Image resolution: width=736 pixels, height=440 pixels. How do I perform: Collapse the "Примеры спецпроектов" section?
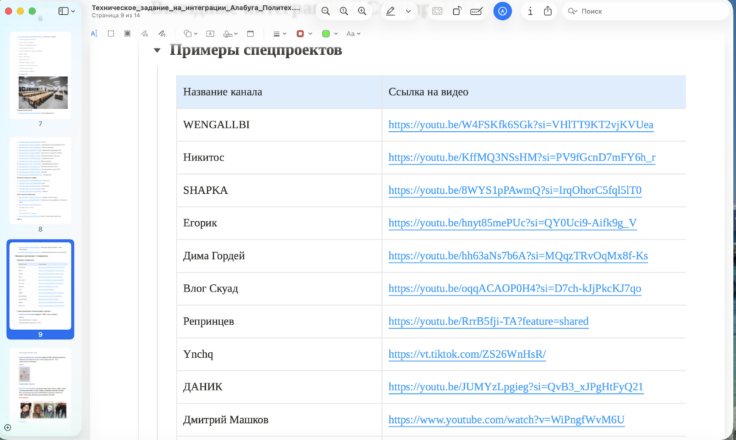pos(157,50)
